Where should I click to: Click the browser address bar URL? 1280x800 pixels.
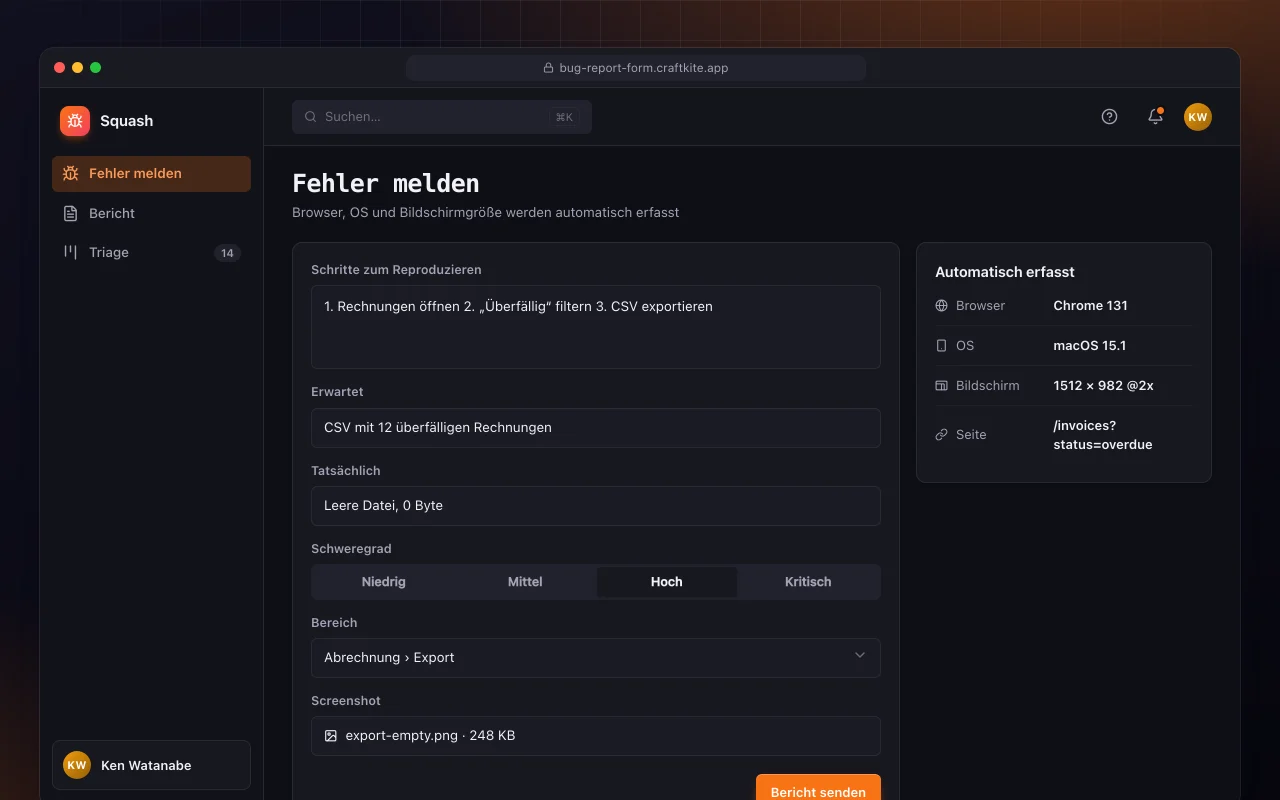636,68
